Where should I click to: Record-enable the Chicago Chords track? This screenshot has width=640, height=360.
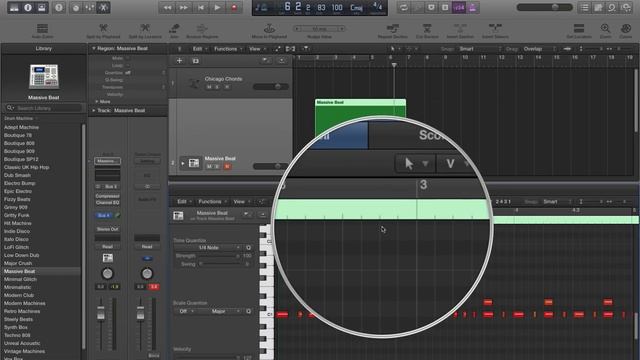point(227,87)
